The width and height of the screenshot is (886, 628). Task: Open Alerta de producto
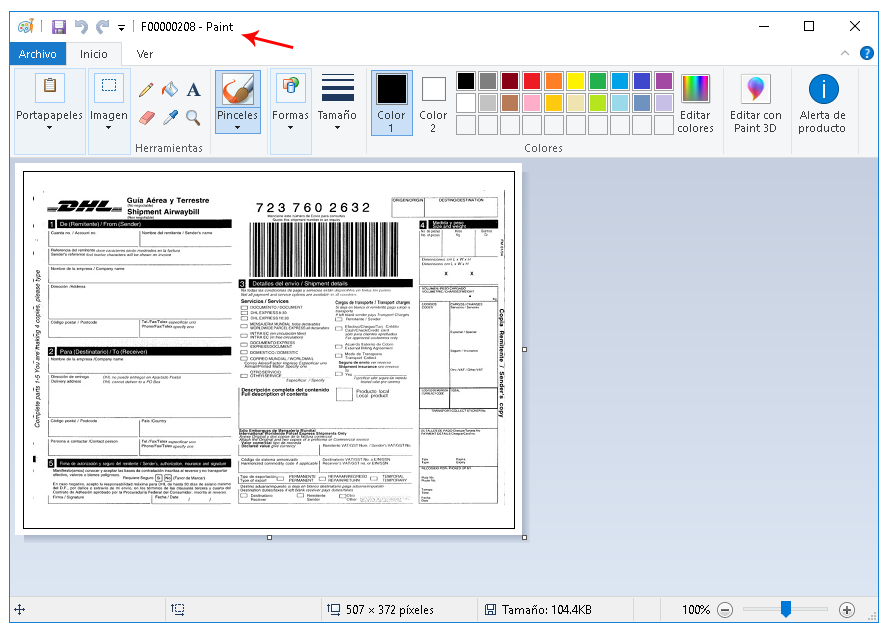click(823, 103)
